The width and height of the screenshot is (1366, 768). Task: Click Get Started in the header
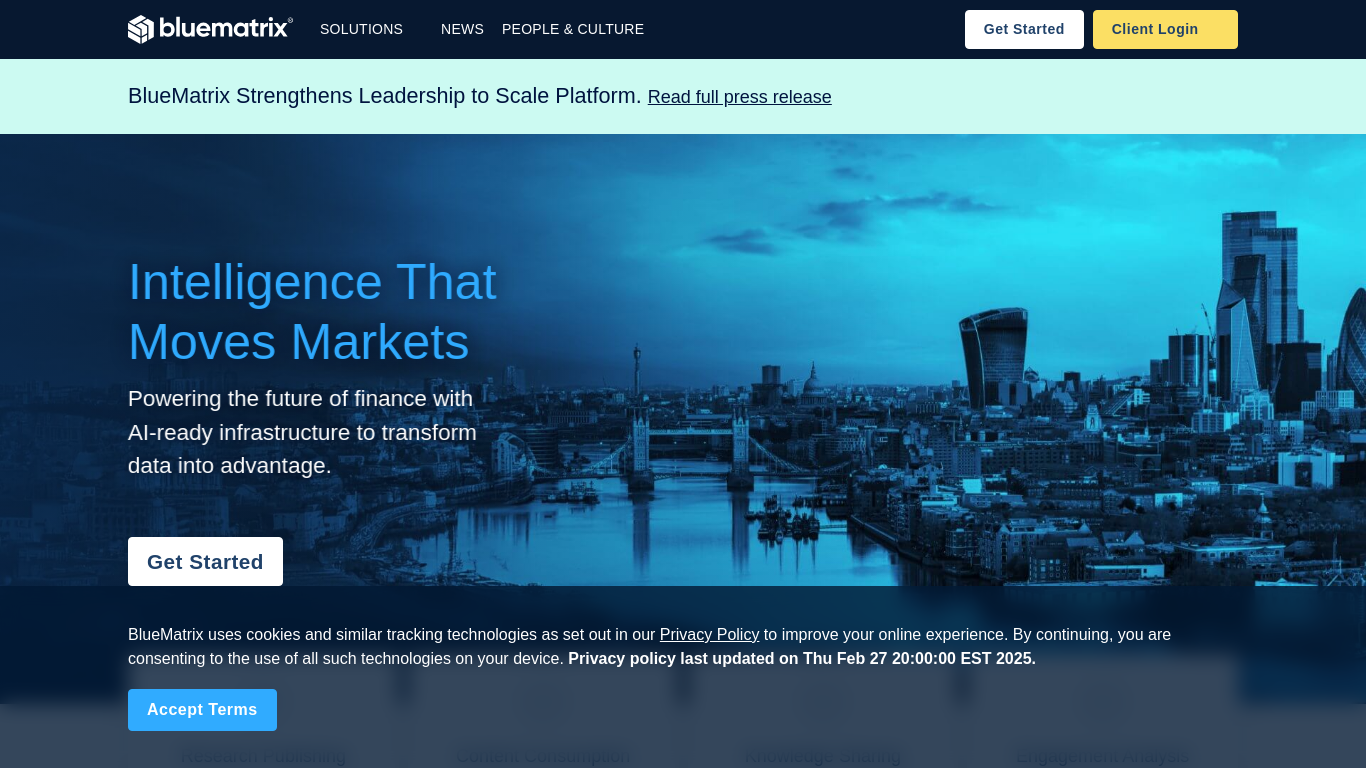[x=1024, y=29]
